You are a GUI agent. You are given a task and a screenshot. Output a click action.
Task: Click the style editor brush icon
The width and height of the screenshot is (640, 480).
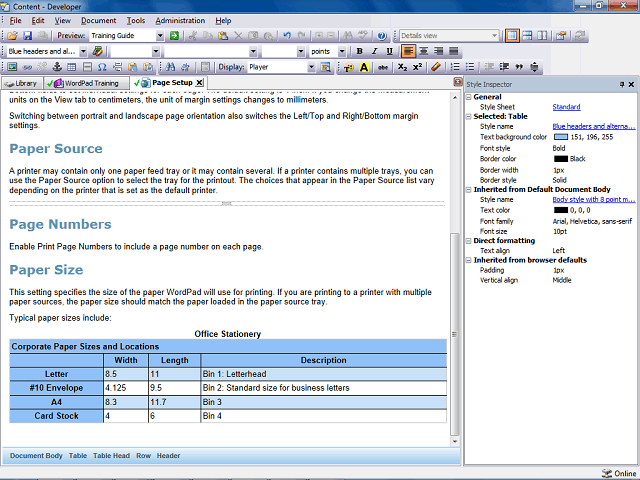(x=98, y=51)
